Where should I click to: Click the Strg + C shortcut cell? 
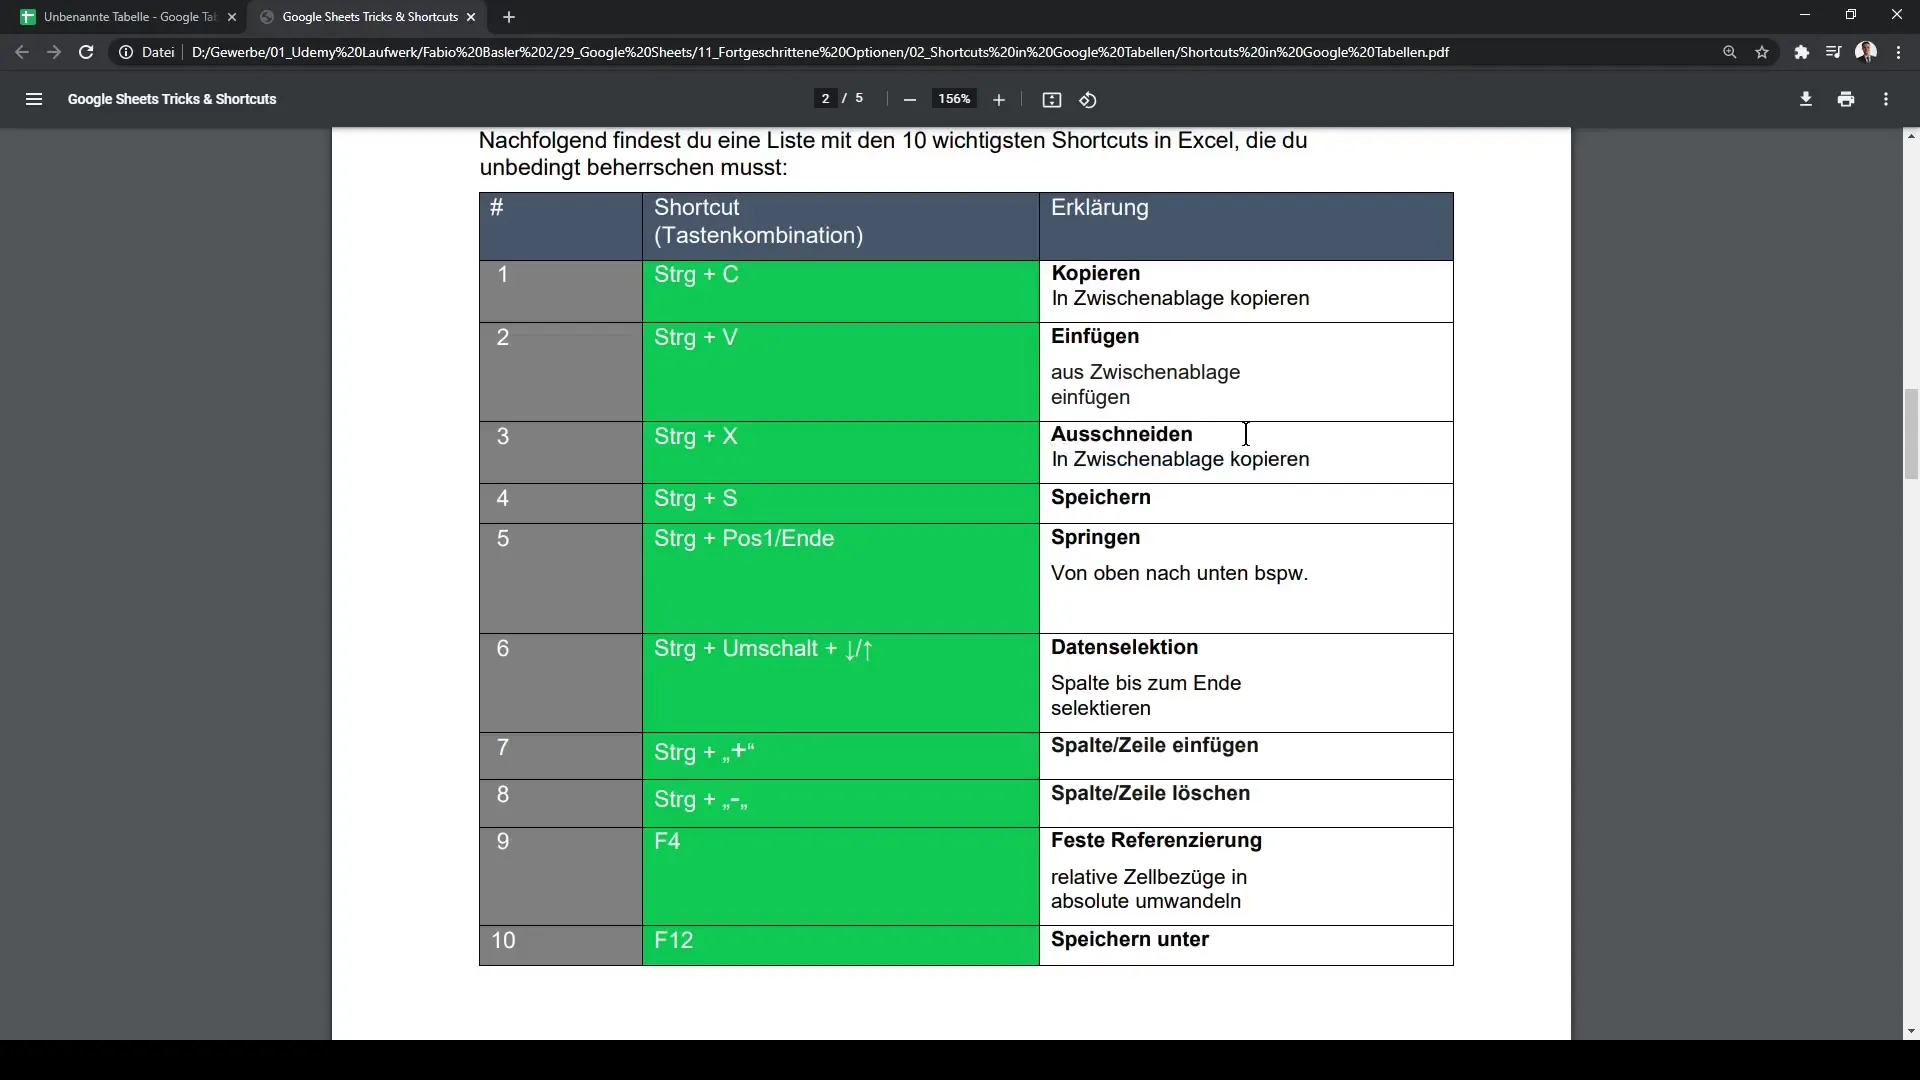click(x=840, y=291)
